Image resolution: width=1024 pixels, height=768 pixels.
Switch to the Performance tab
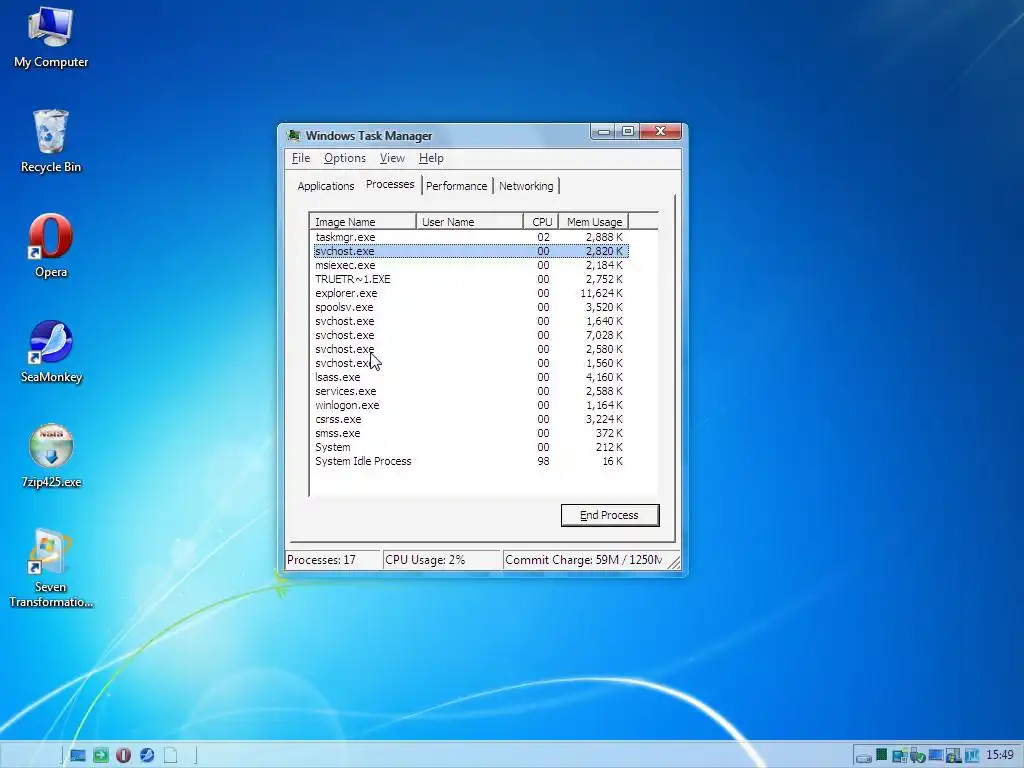pos(456,186)
